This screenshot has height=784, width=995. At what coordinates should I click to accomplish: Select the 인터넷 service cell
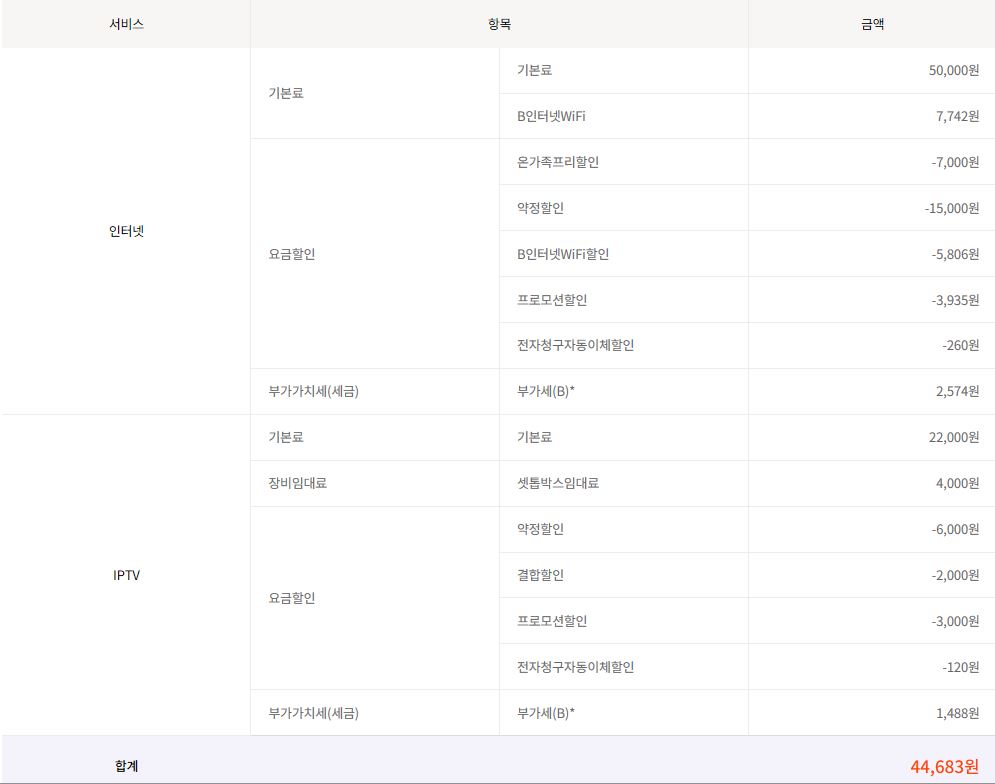[126, 231]
